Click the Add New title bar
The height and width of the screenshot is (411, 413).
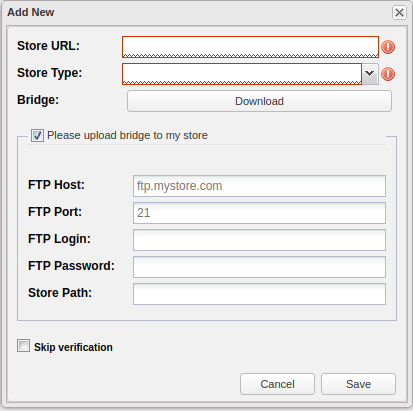(x=198, y=13)
